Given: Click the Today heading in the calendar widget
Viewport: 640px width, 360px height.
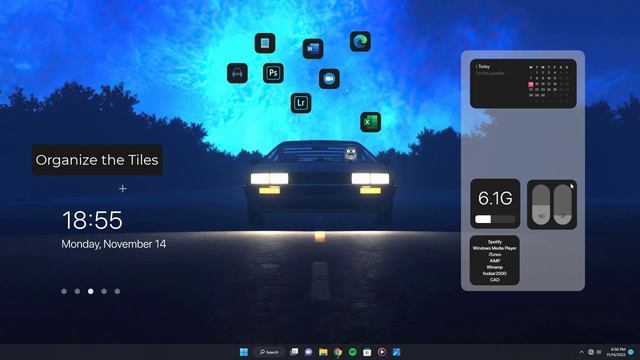Looking at the screenshot, I should coord(483,66).
